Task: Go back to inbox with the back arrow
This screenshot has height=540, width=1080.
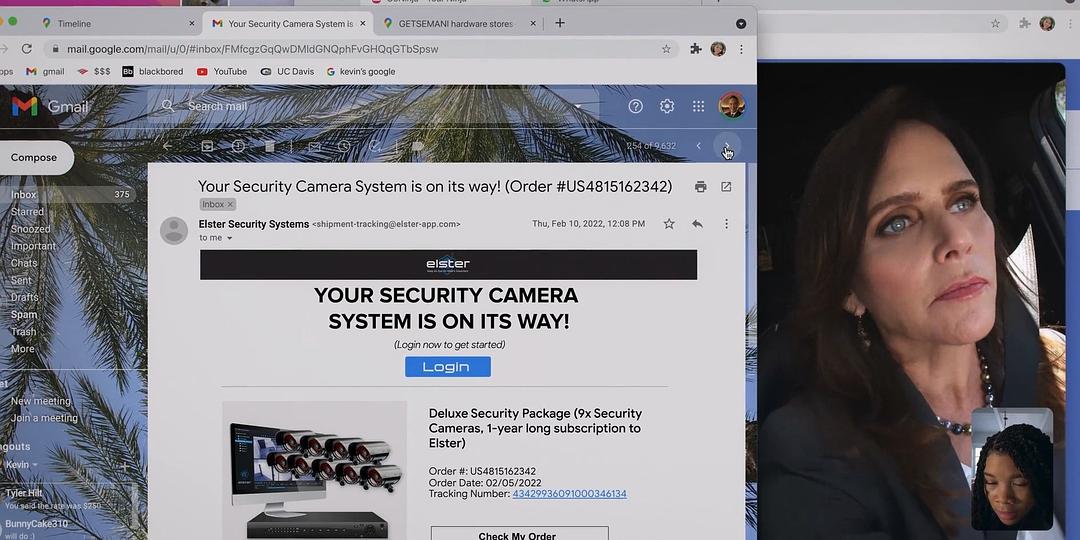Action: (x=167, y=146)
